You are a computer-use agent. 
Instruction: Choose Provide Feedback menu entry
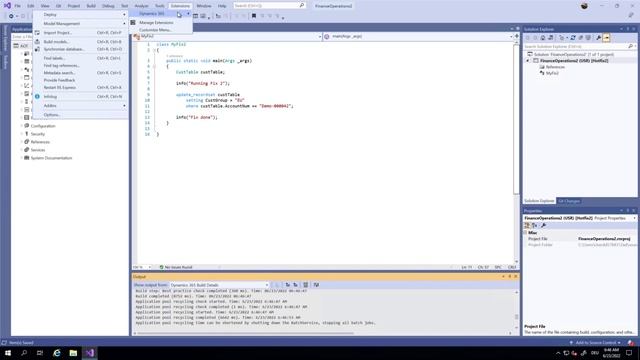point(81,80)
